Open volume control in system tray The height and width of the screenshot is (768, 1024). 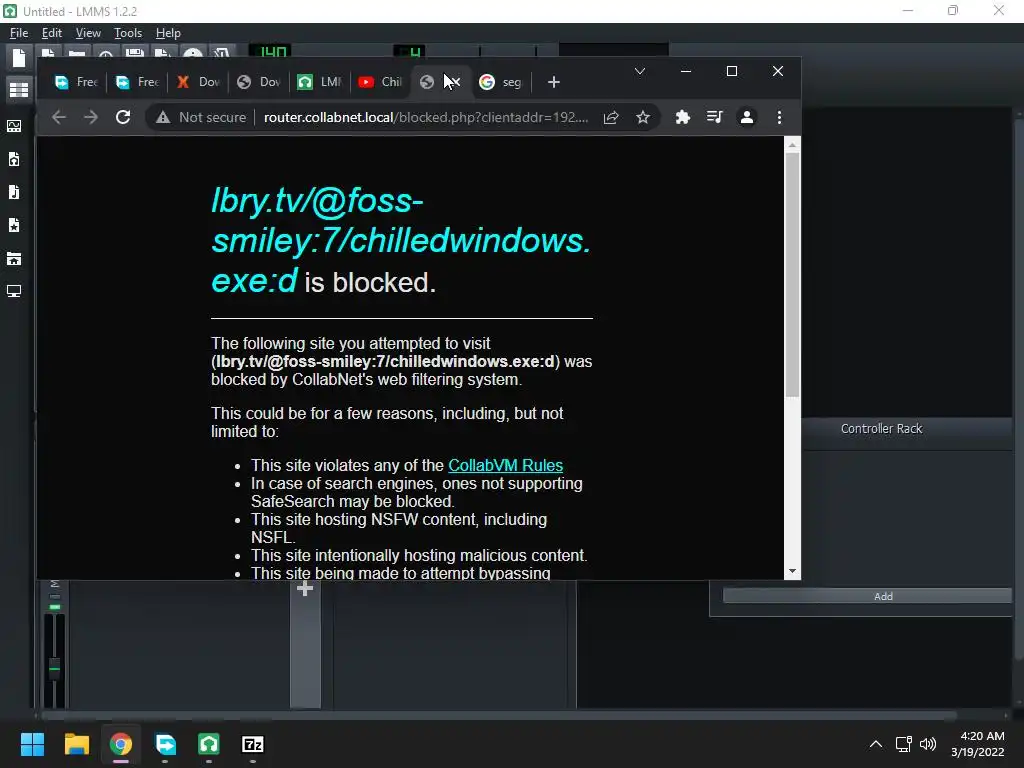928,744
